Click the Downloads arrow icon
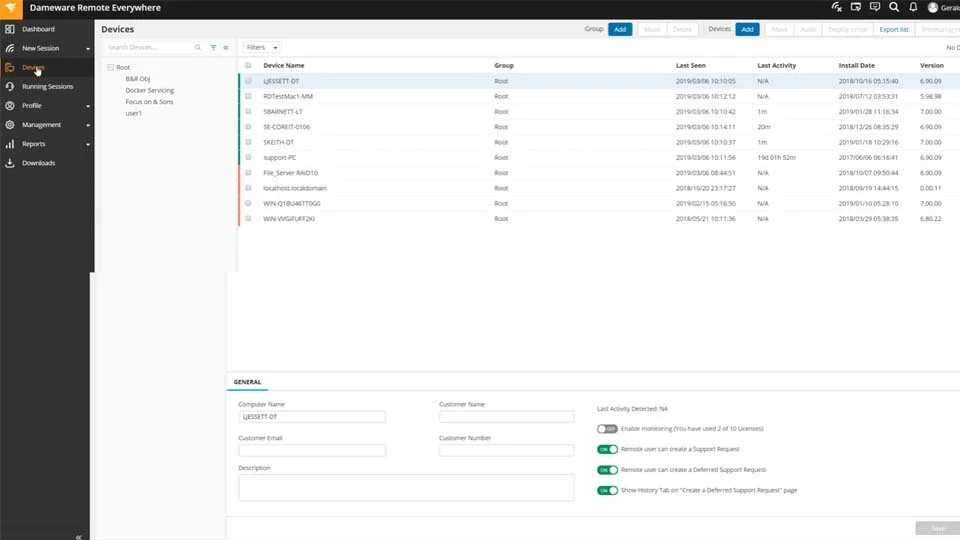960x540 pixels. 10,163
